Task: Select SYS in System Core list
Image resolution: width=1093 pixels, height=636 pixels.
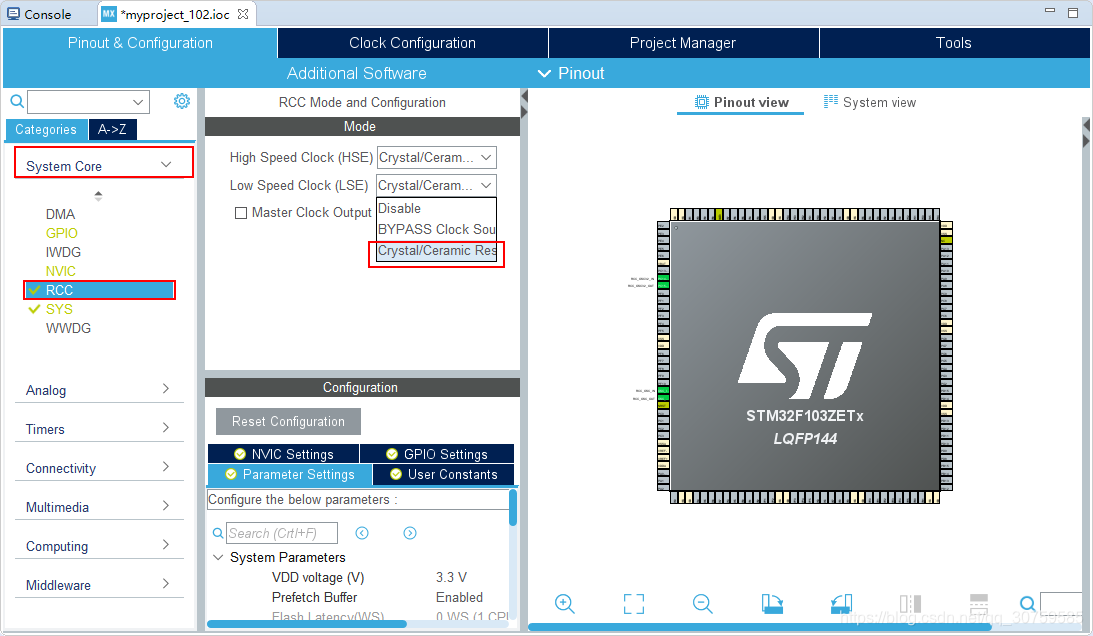Action: (x=59, y=309)
